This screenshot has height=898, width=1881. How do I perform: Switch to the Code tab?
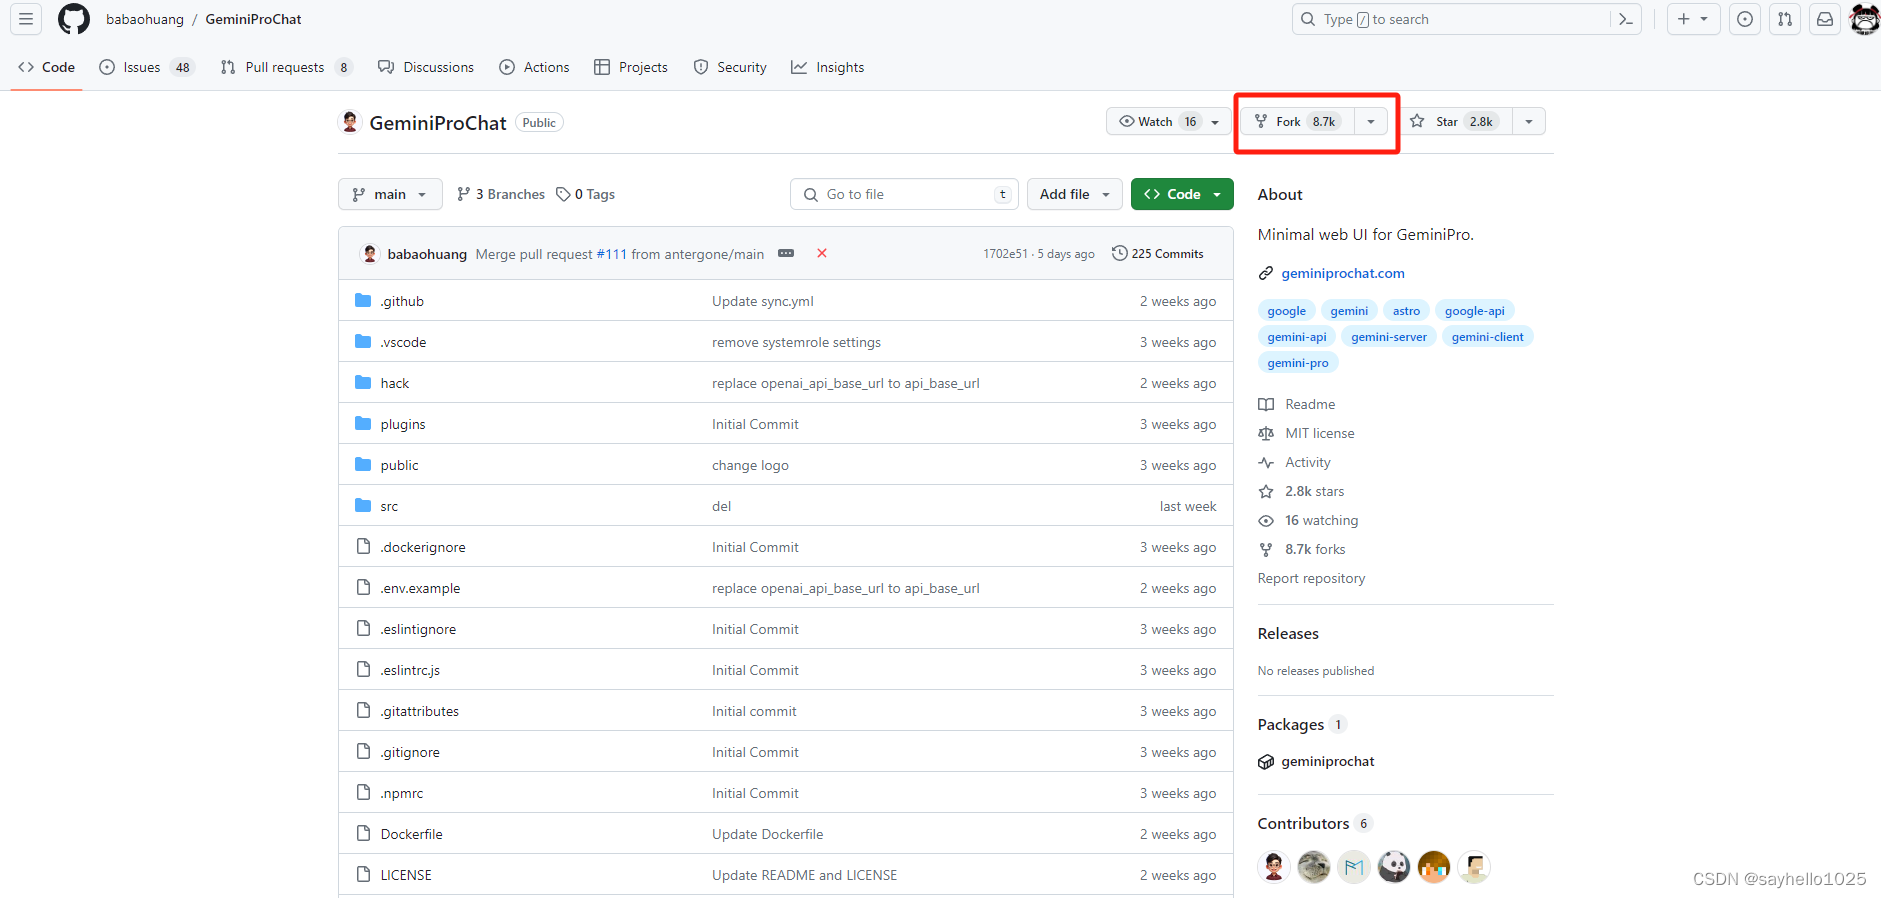(47, 67)
